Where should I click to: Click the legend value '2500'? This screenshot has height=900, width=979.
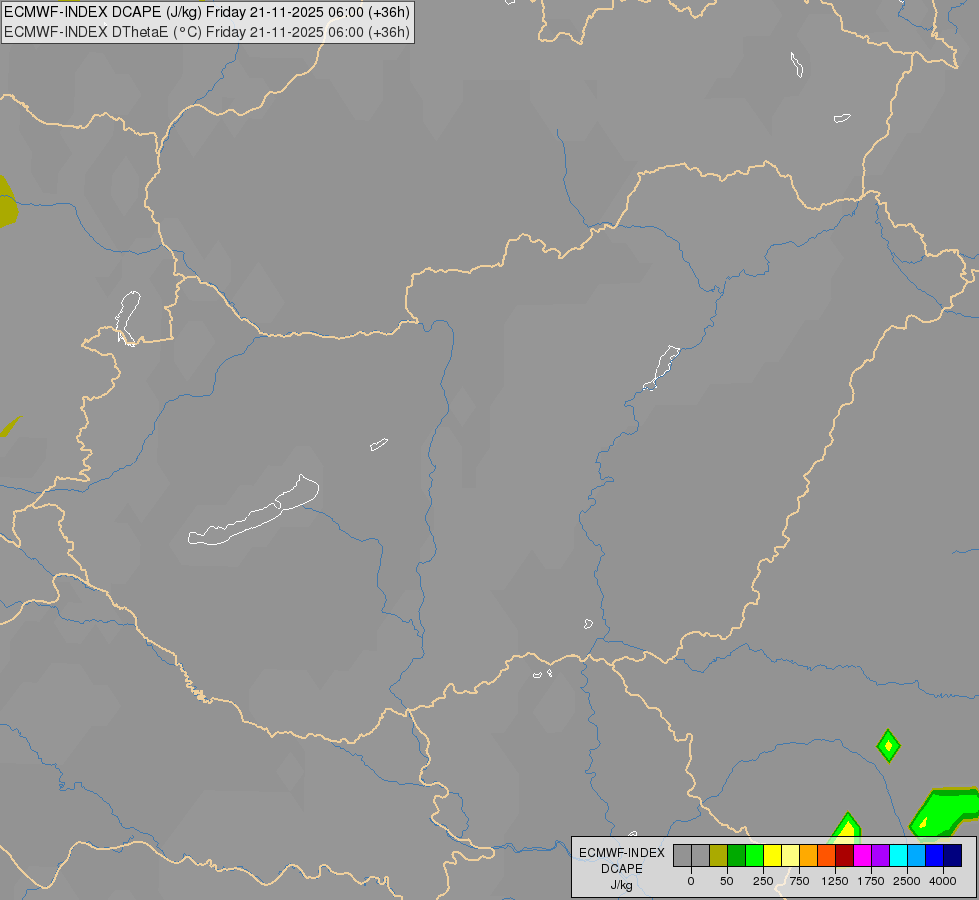(x=907, y=881)
